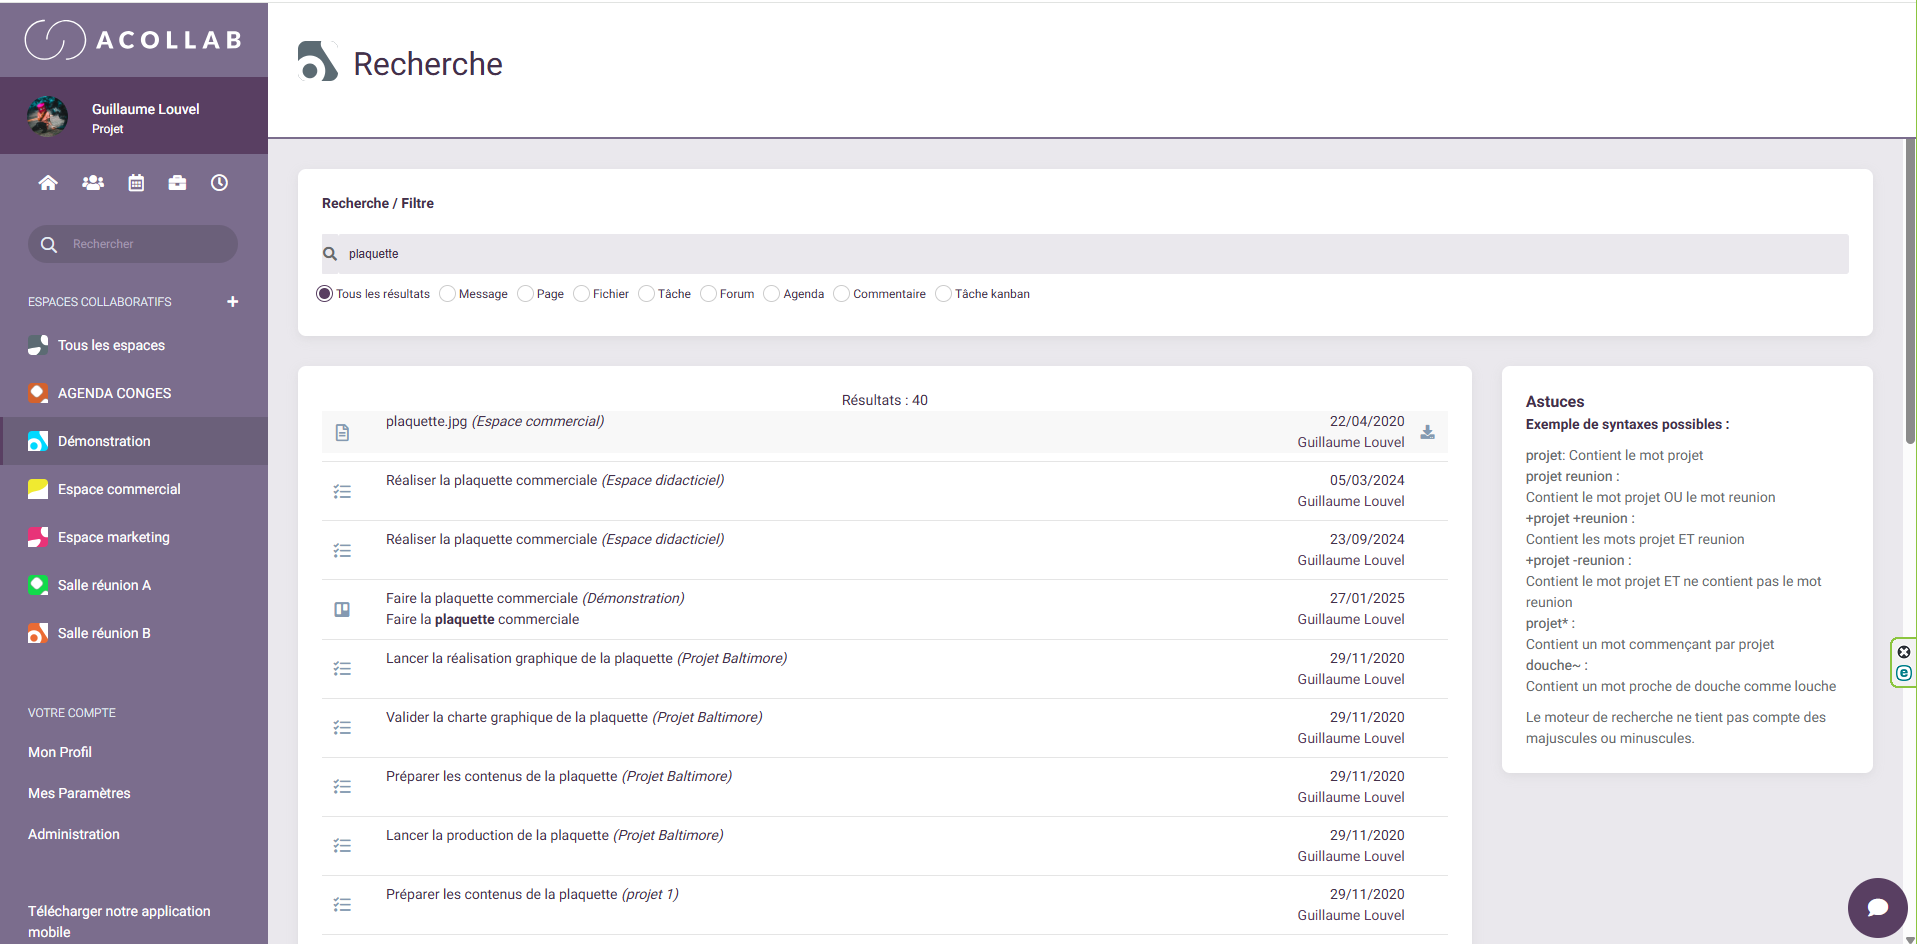Screen dimensions: 1917x944
Task: Click the Salle réunion A space icon
Action: click(x=38, y=585)
